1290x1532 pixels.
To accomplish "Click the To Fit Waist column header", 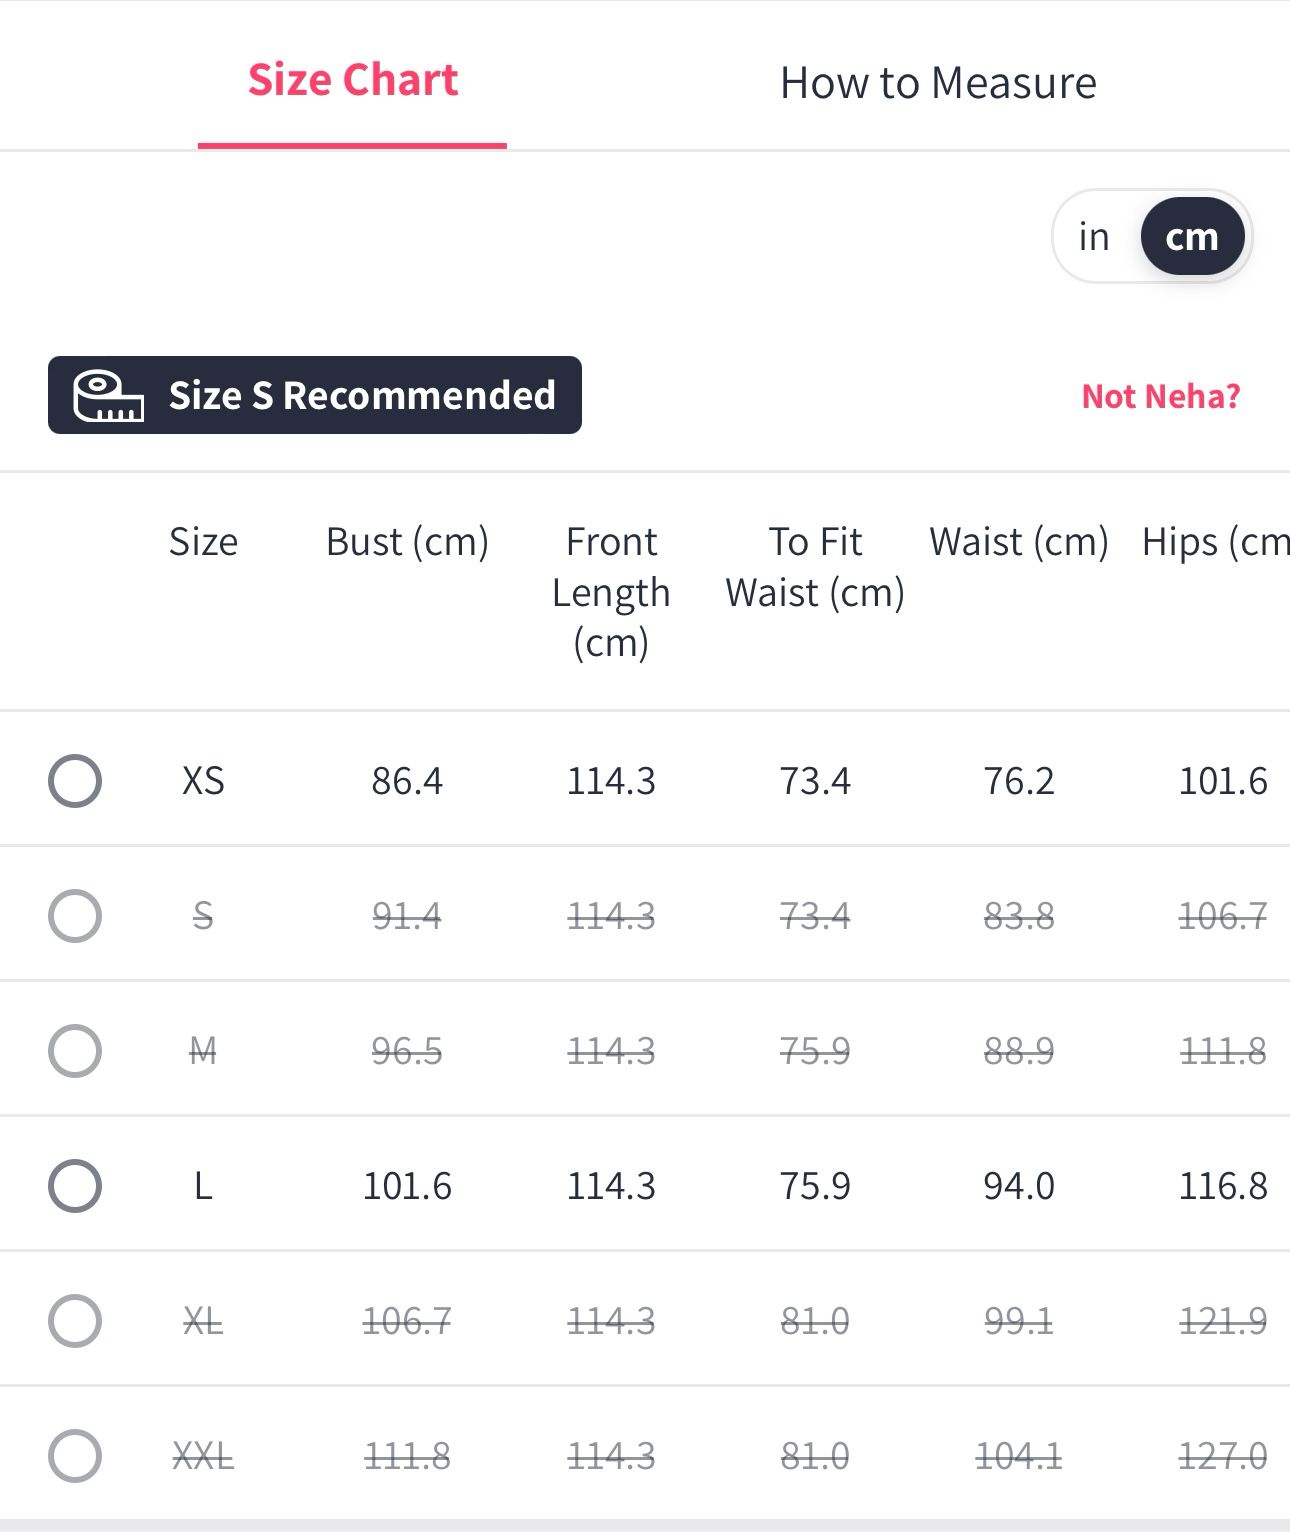I will point(815,567).
